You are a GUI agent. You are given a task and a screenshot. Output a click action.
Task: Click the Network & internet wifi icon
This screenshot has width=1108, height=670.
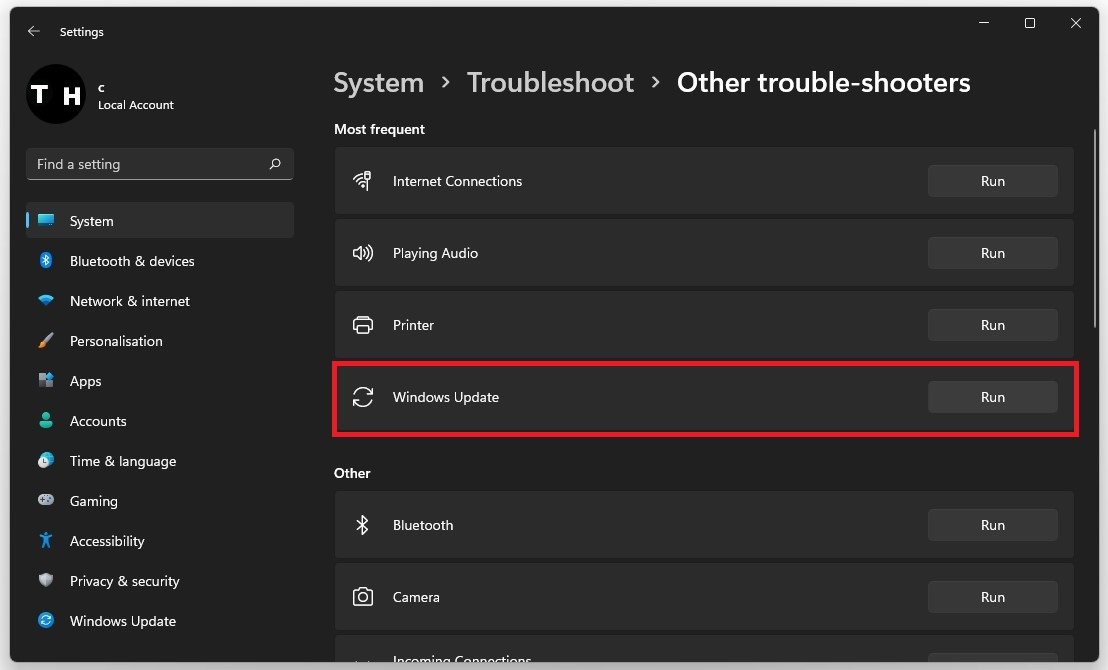pos(46,300)
